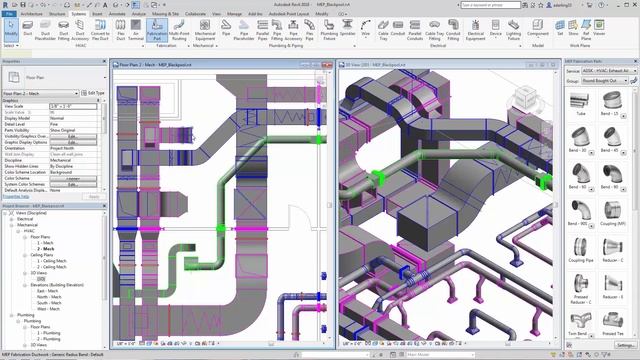Switch to the Architecture ribbon tab
The image size is (640, 360).
pos(31,13)
